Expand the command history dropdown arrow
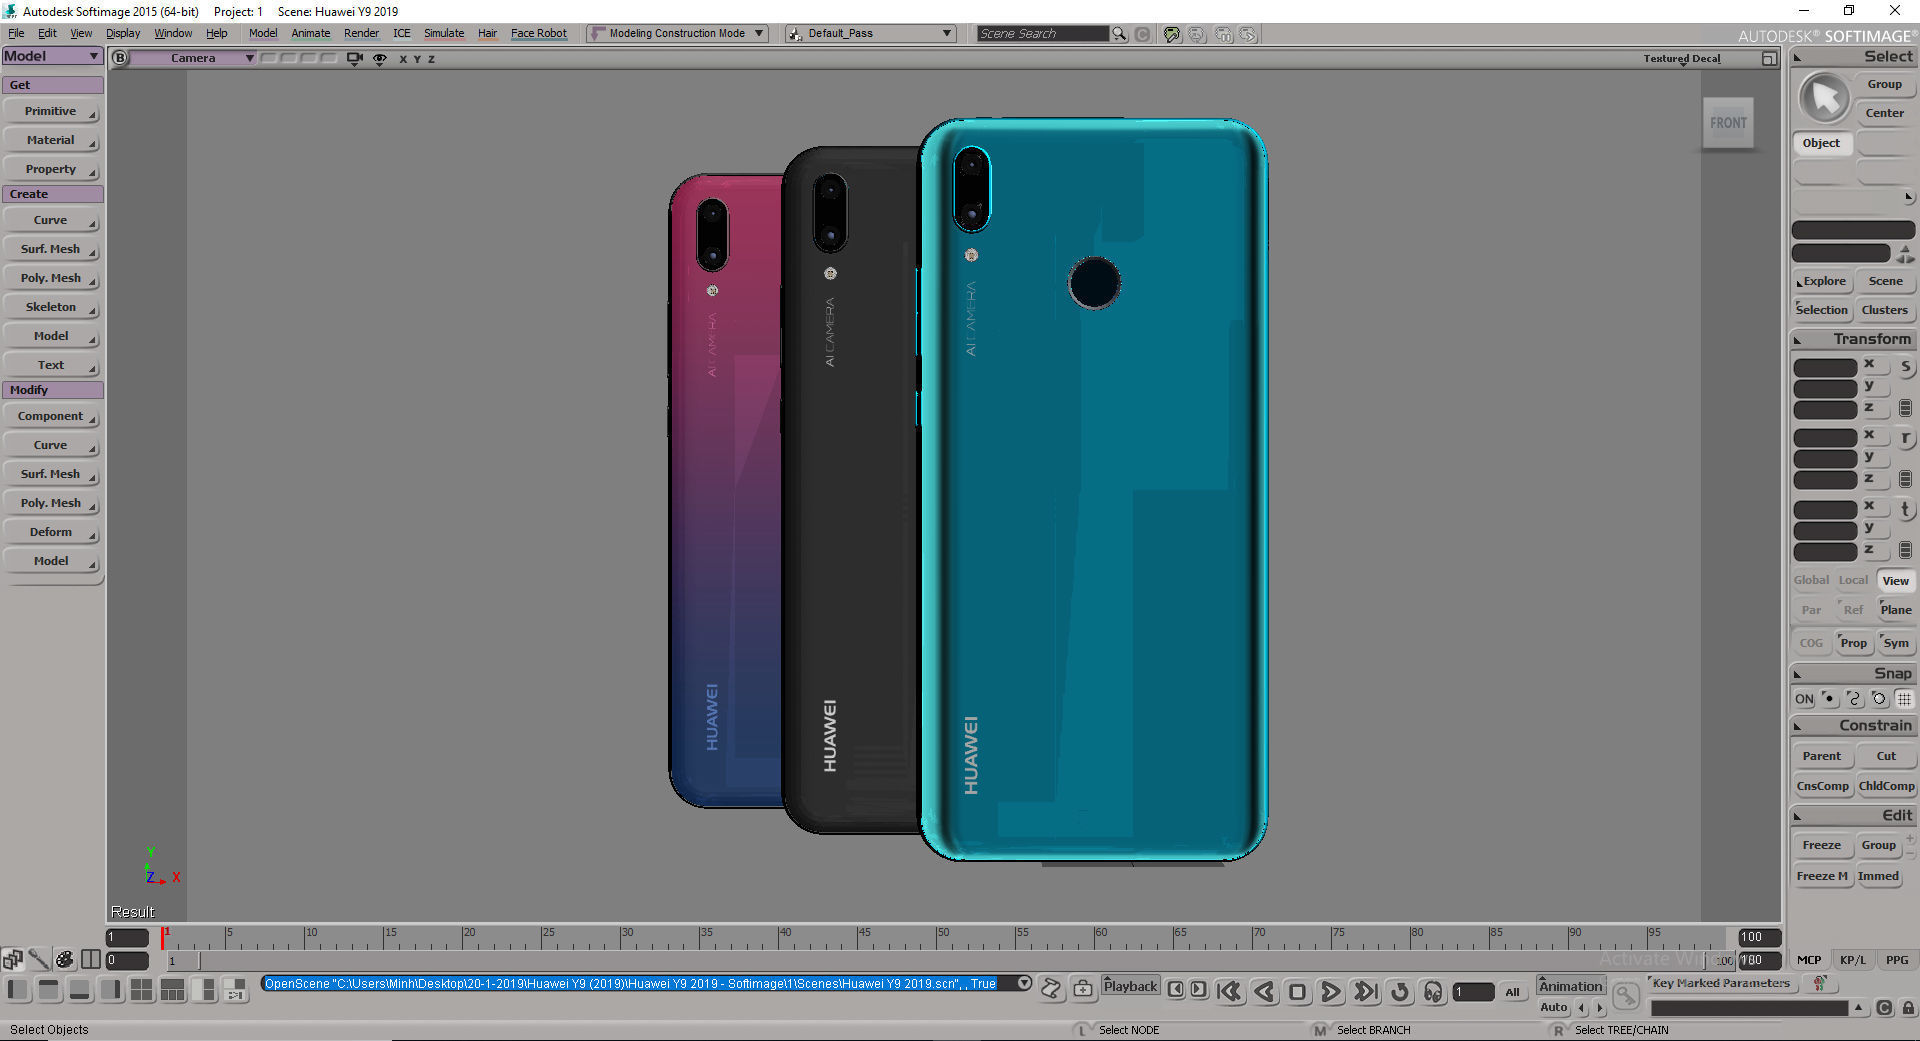The height and width of the screenshot is (1041, 1920). (1024, 984)
